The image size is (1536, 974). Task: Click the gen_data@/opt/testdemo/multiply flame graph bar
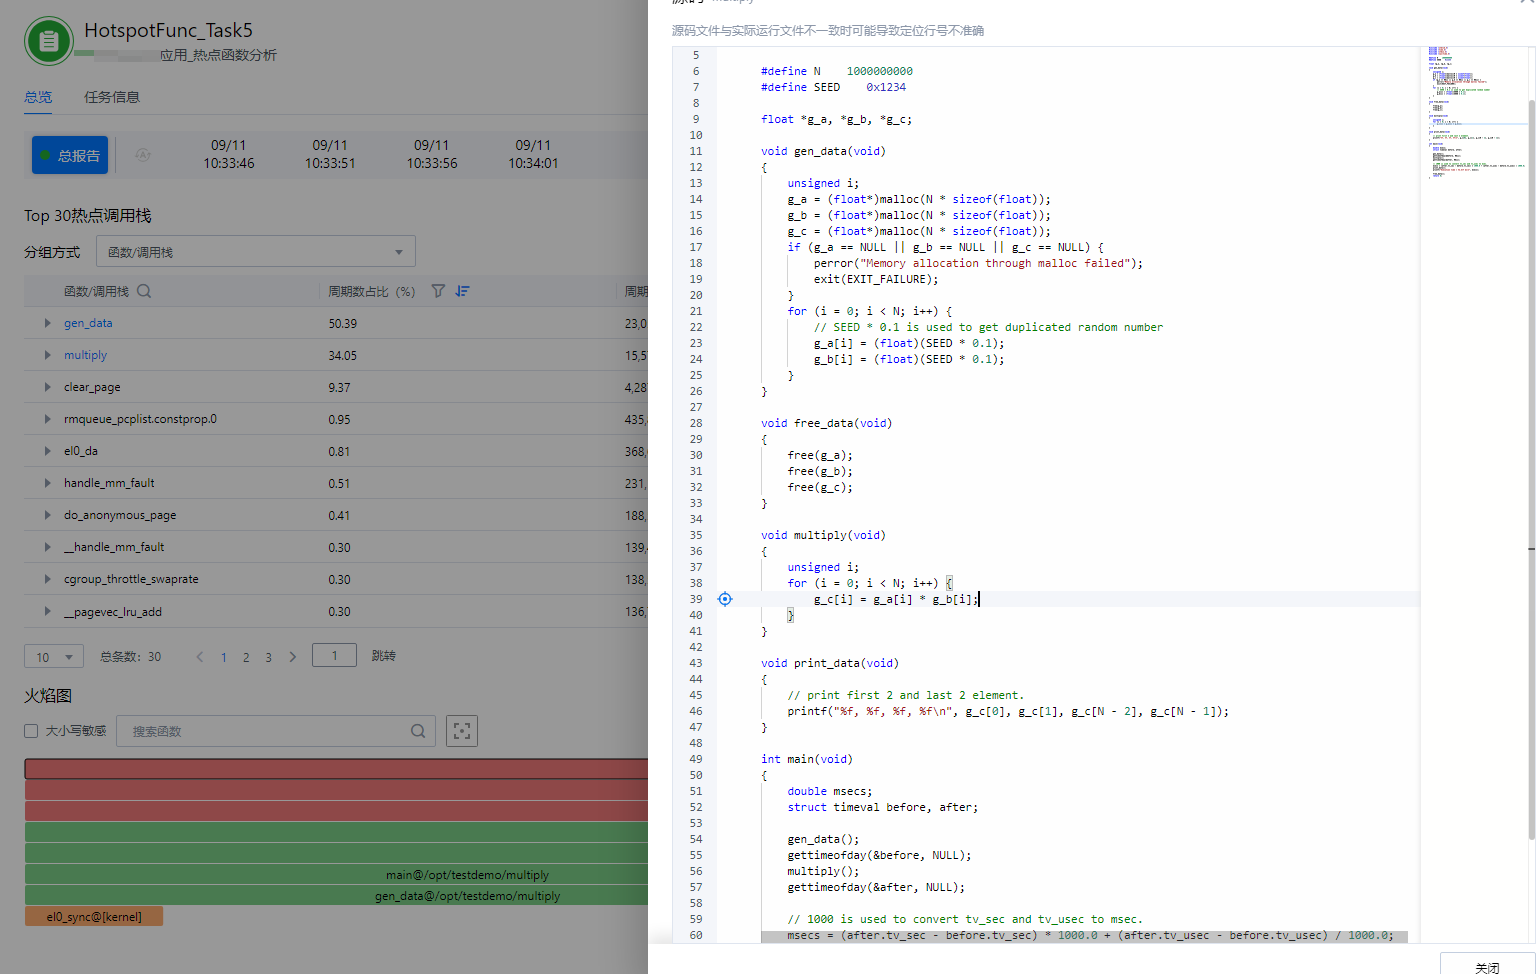point(336,895)
